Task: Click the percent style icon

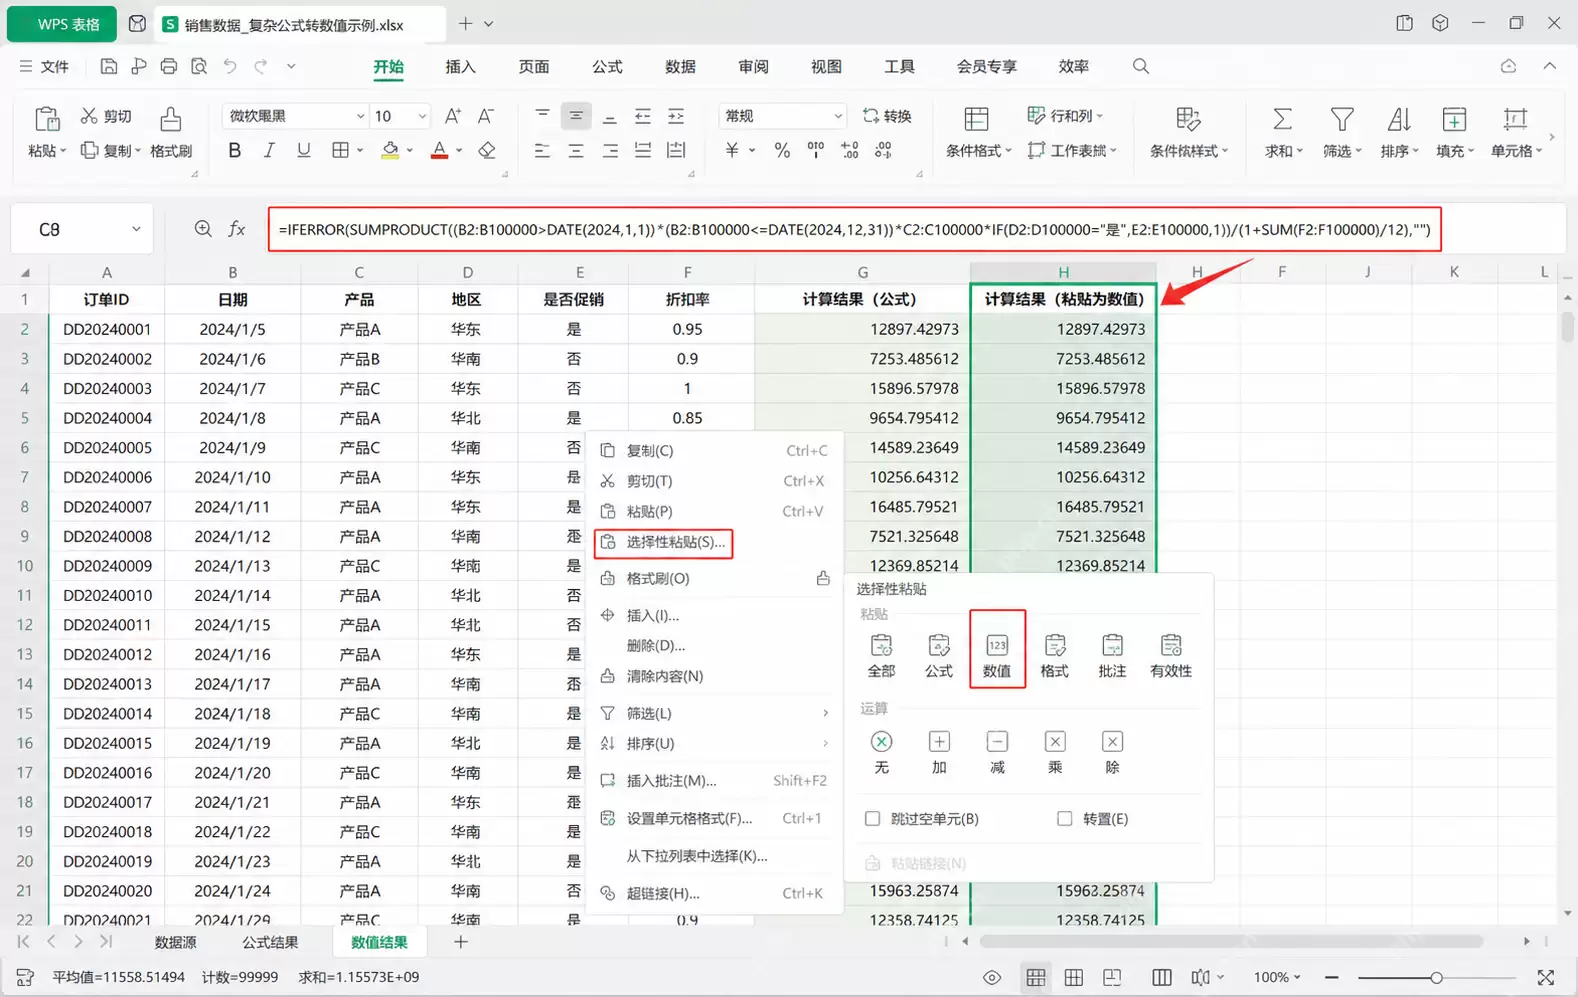Action: pyautogui.click(x=782, y=150)
